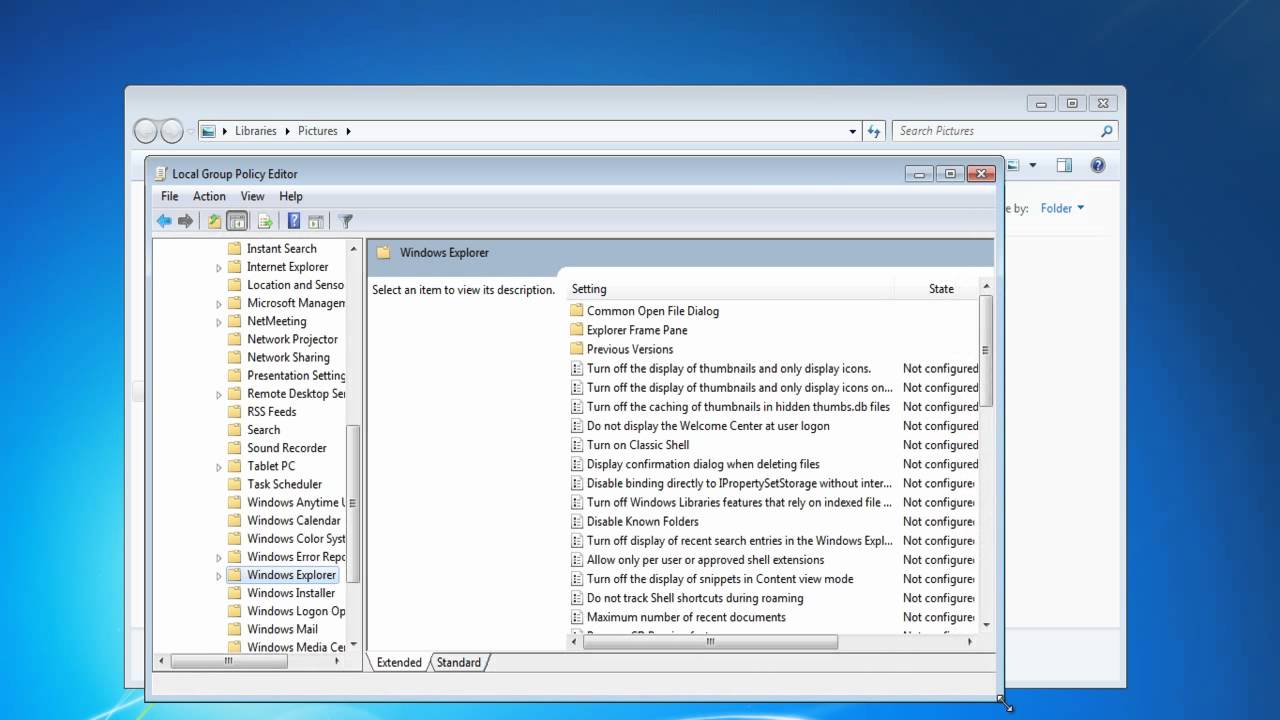The width and height of the screenshot is (1280, 720).
Task: Open the File menu
Action: (x=170, y=196)
